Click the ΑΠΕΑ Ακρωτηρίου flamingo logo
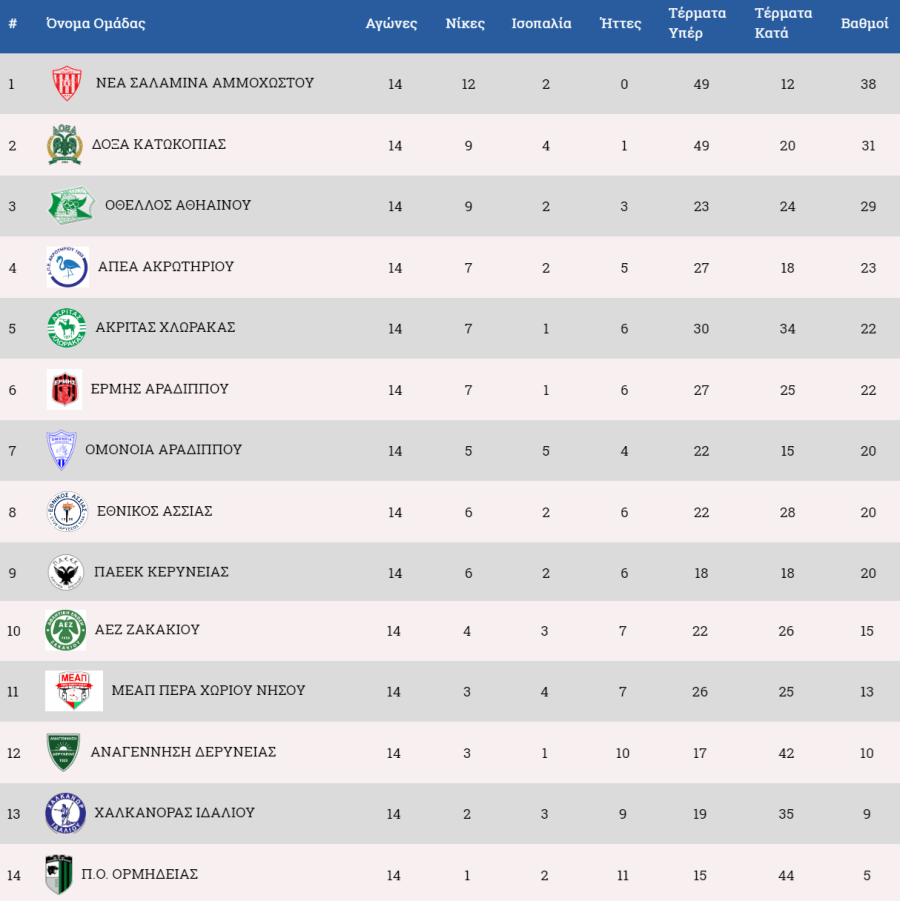The width and height of the screenshot is (900, 901). [x=67, y=267]
